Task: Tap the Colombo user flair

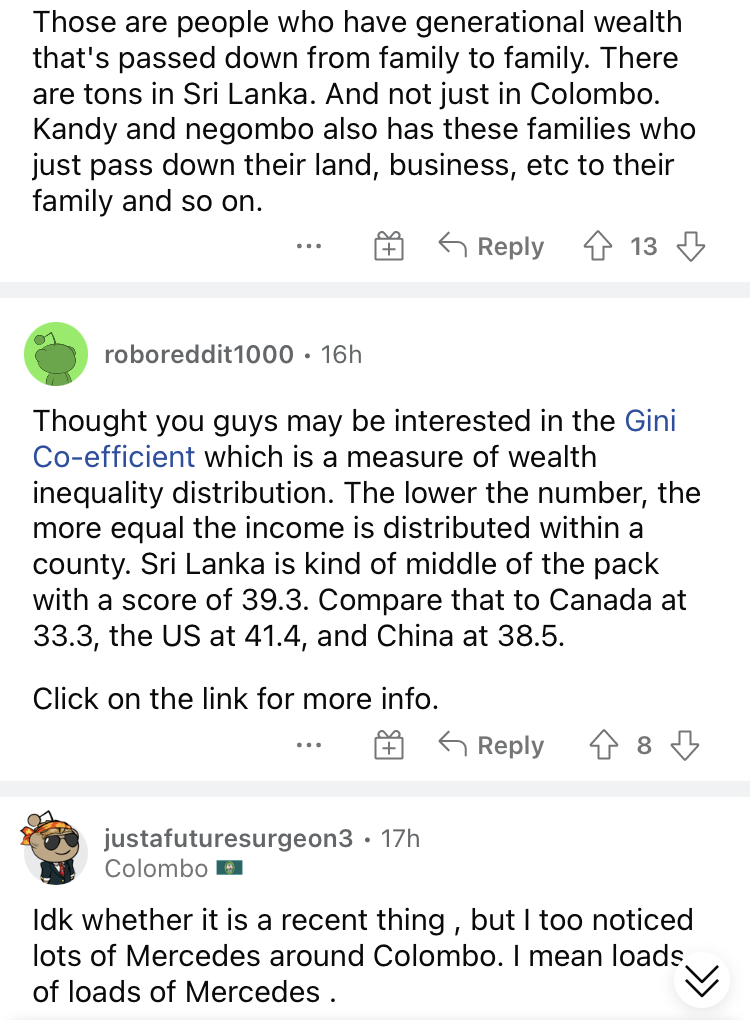Action: click(173, 868)
